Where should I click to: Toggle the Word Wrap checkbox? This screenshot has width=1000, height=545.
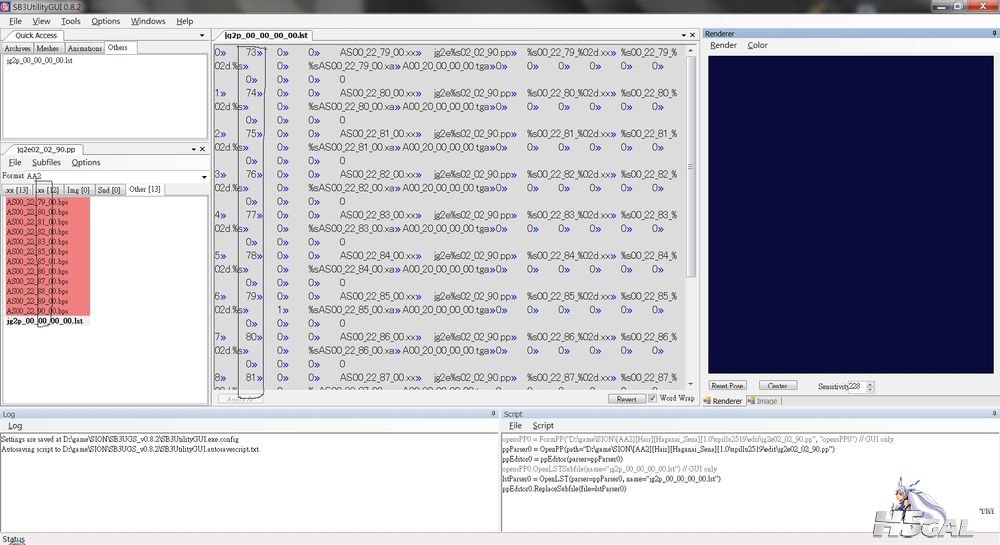[x=653, y=398]
